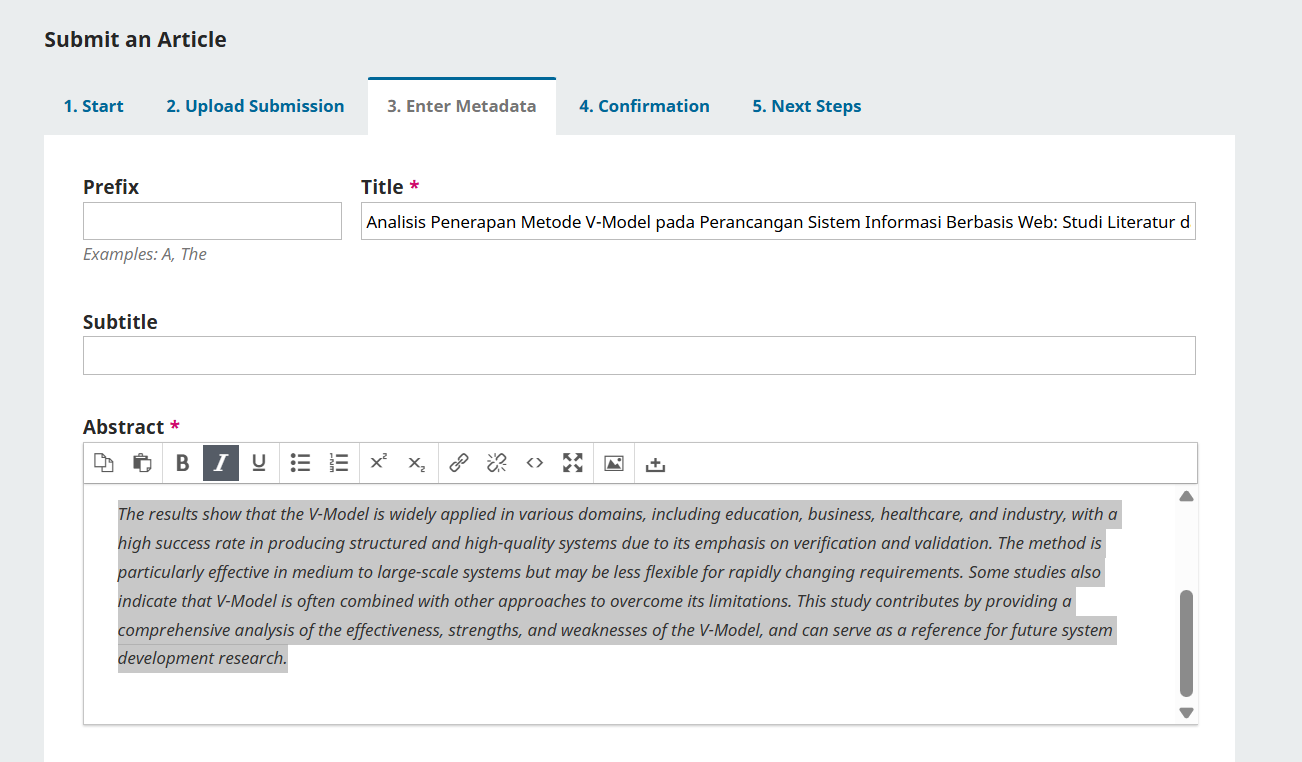
Task: Apply subscript formatting
Action: click(417, 463)
